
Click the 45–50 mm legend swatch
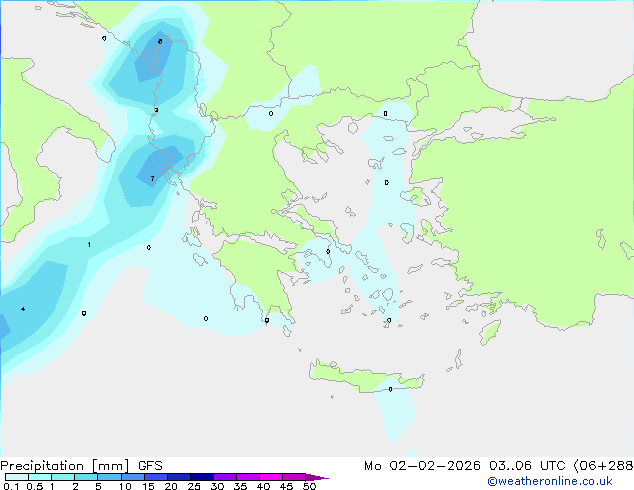(x=294, y=477)
